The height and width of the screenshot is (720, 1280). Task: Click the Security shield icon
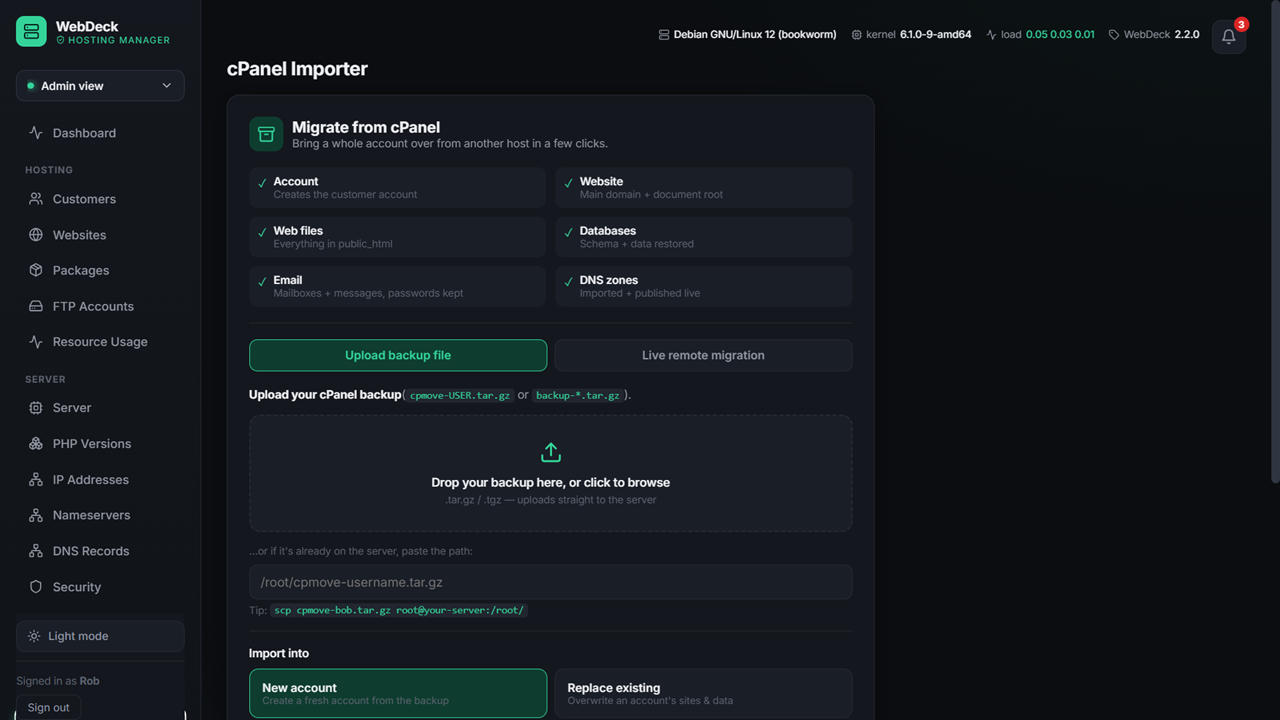[36, 587]
